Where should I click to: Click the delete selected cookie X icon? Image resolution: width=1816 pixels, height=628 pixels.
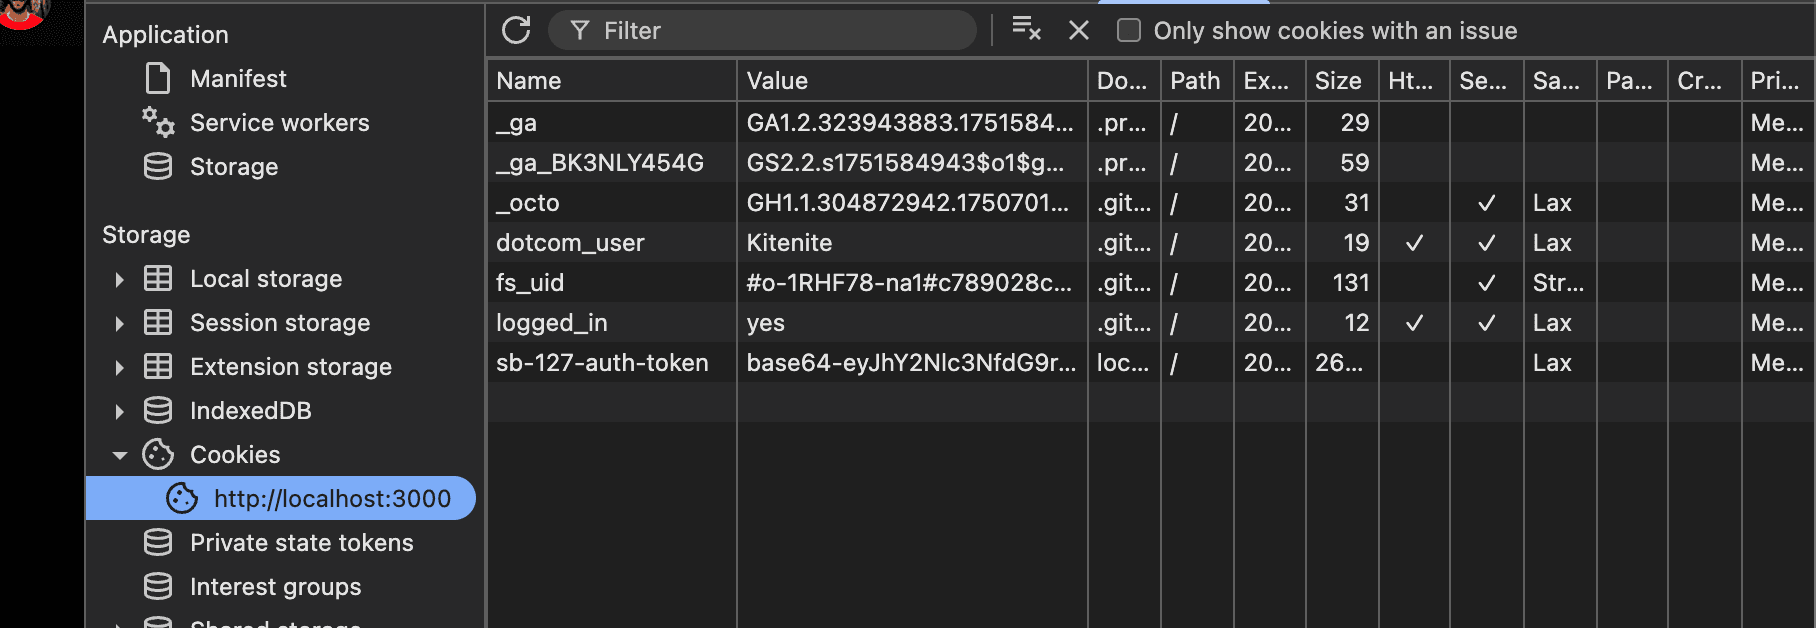pos(1078,30)
